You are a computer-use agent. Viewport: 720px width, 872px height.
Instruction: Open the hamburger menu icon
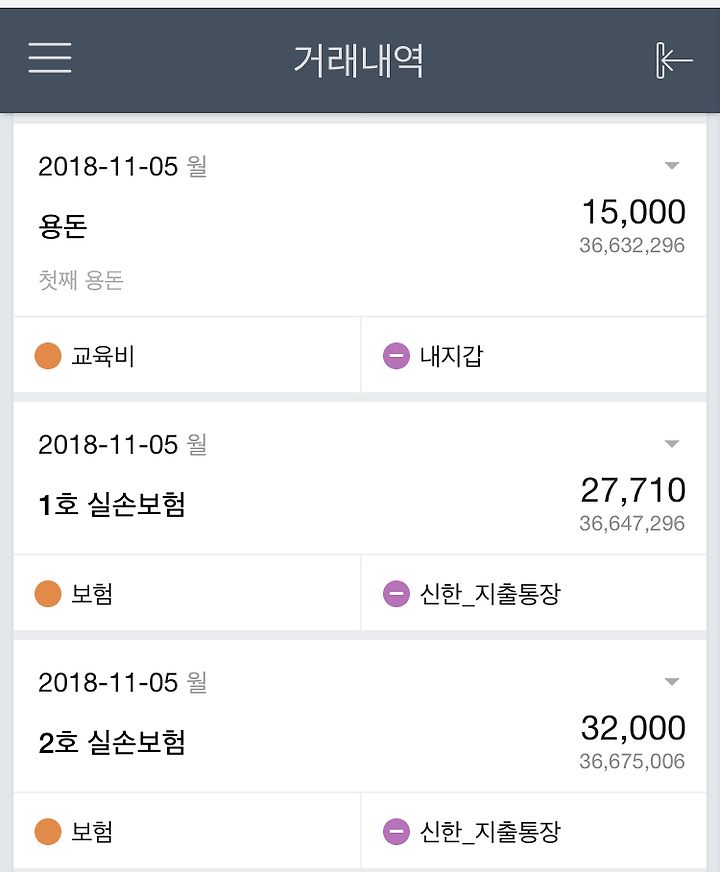(x=50, y=58)
